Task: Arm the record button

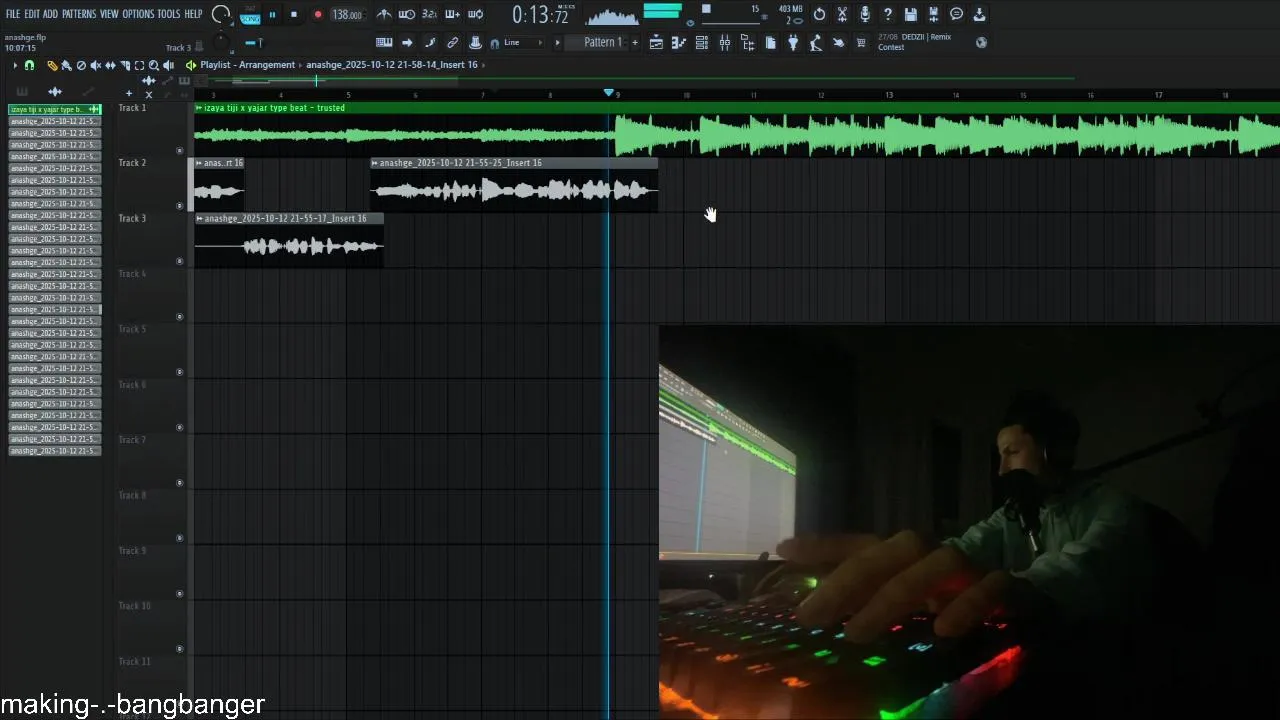Action: tap(318, 15)
